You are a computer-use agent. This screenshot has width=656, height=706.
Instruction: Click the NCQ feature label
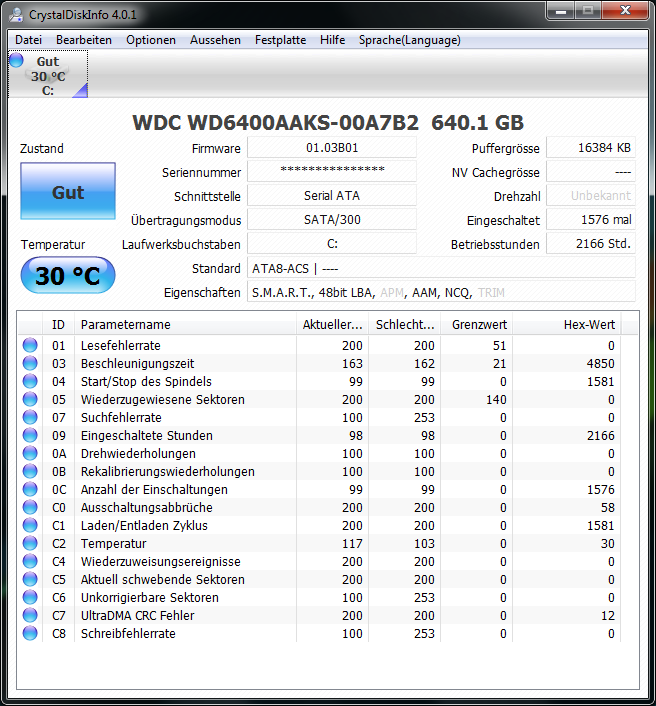pyautogui.click(x=457, y=293)
